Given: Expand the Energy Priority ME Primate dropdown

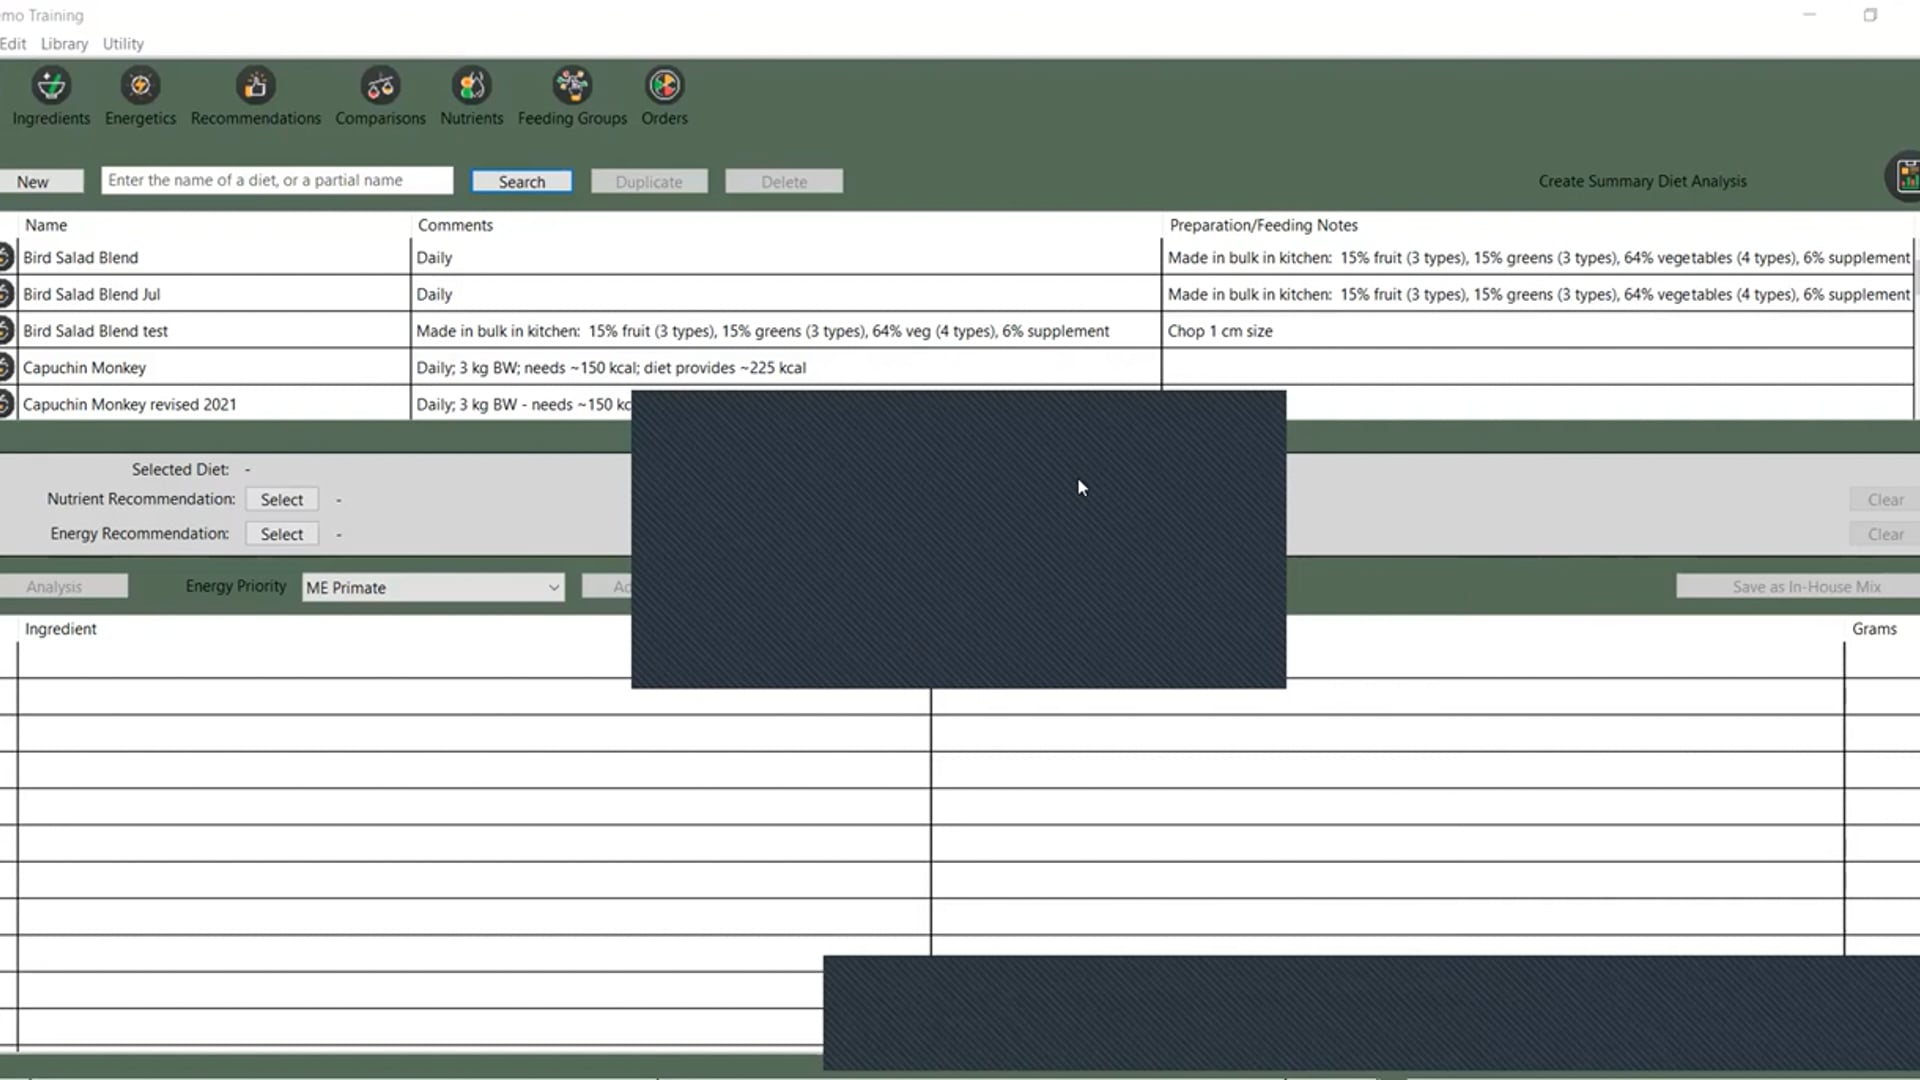Looking at the screenshot, I should coord(433,587).
